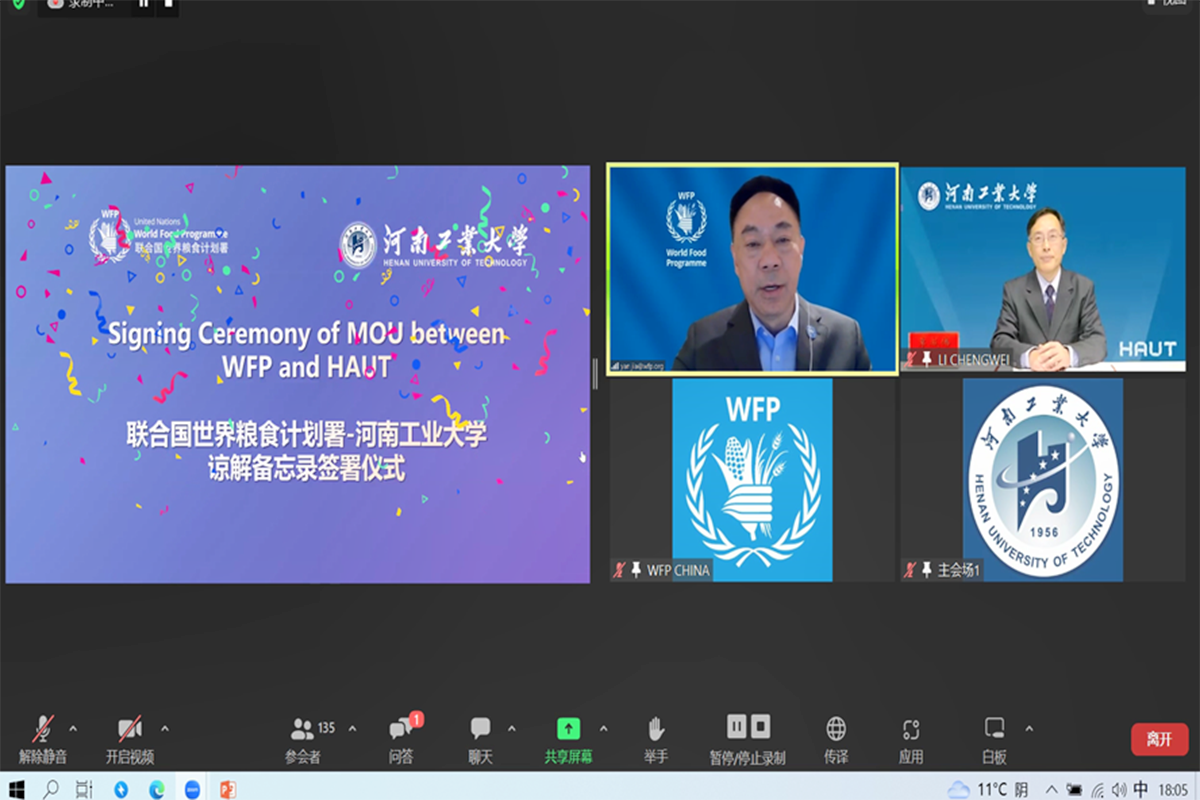This screenshot has height=800, width=1200.
Task: Select the LI CHENGWEI video tile
Action: pyautogui.click(x=1043, y=269)
